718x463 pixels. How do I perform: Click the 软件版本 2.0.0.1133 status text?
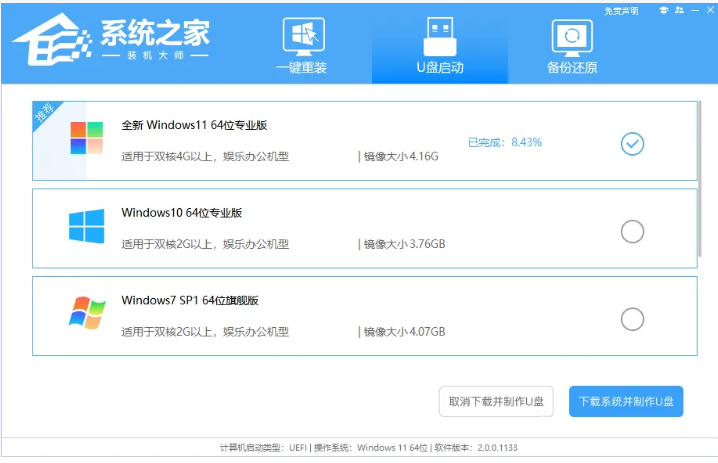click(x=476, y=448)
